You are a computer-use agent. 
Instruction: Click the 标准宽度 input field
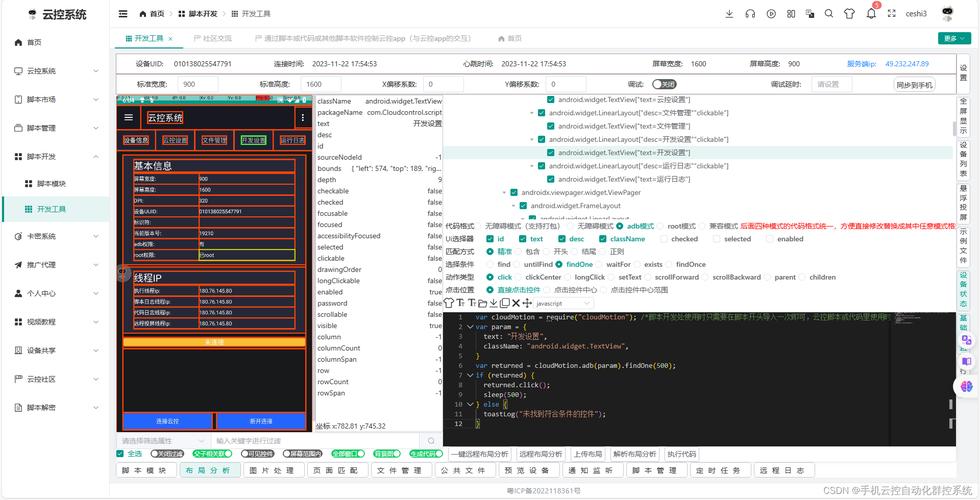tap(198, 84)
